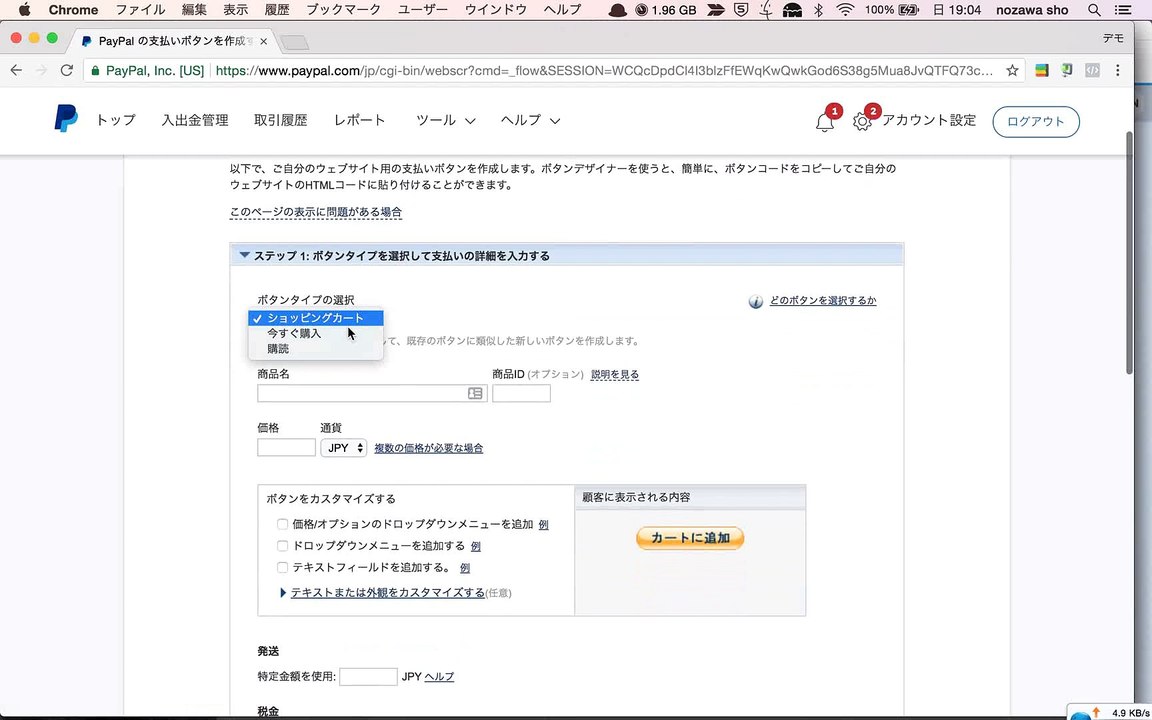Click the browser address bar URL
1152x720 pixels.
[x=604, y=71]
